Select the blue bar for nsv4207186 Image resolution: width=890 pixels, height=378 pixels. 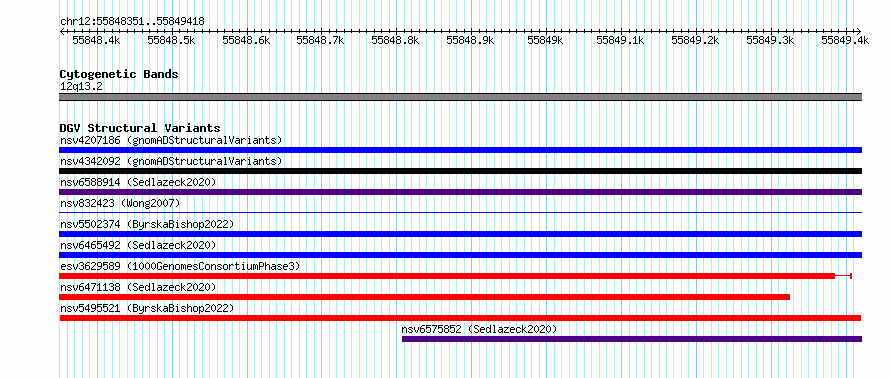coord(460,150)
